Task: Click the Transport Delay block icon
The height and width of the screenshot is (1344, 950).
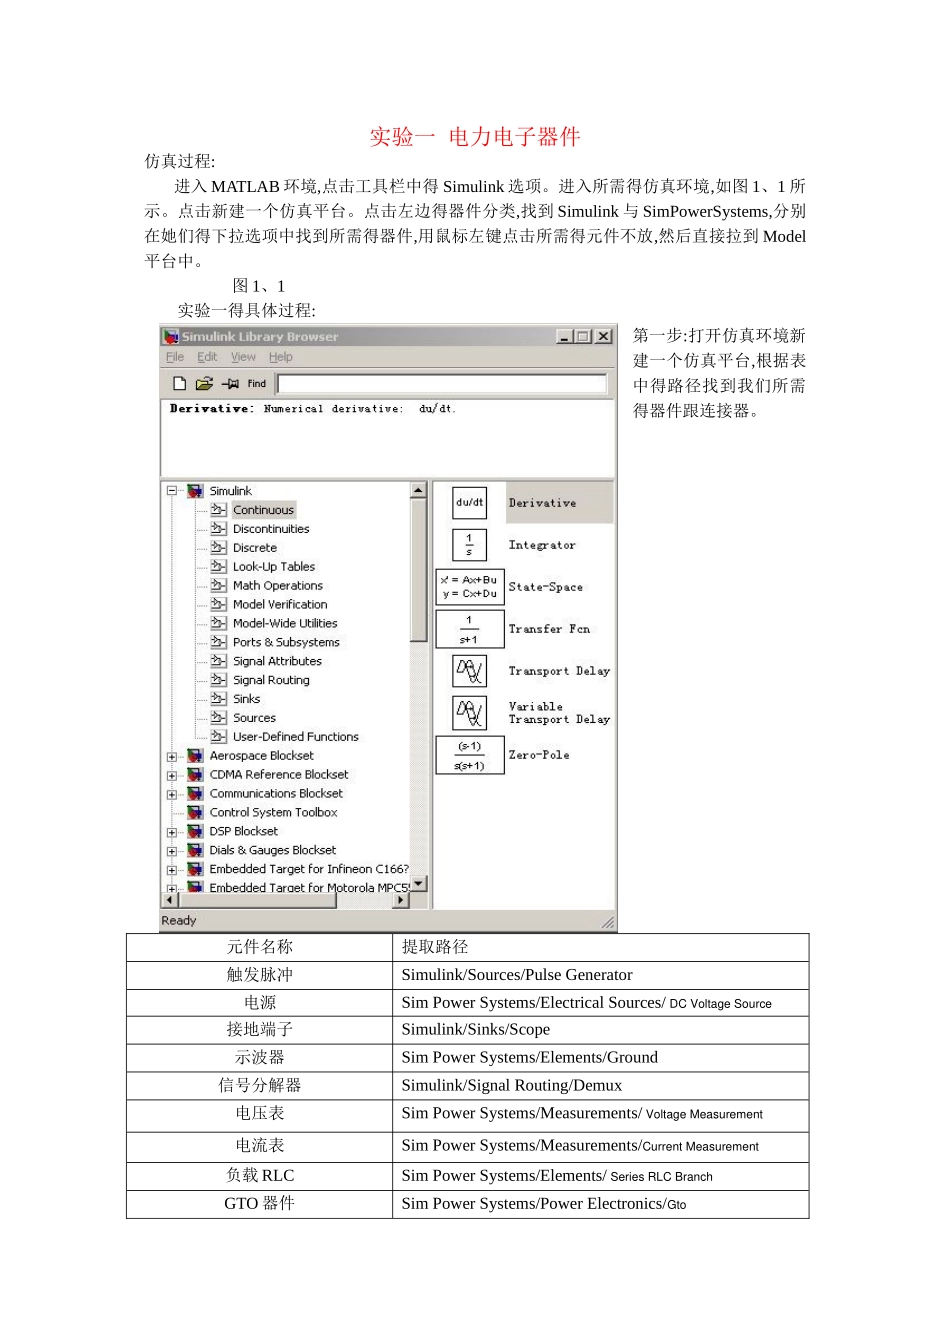Action: 469,671
